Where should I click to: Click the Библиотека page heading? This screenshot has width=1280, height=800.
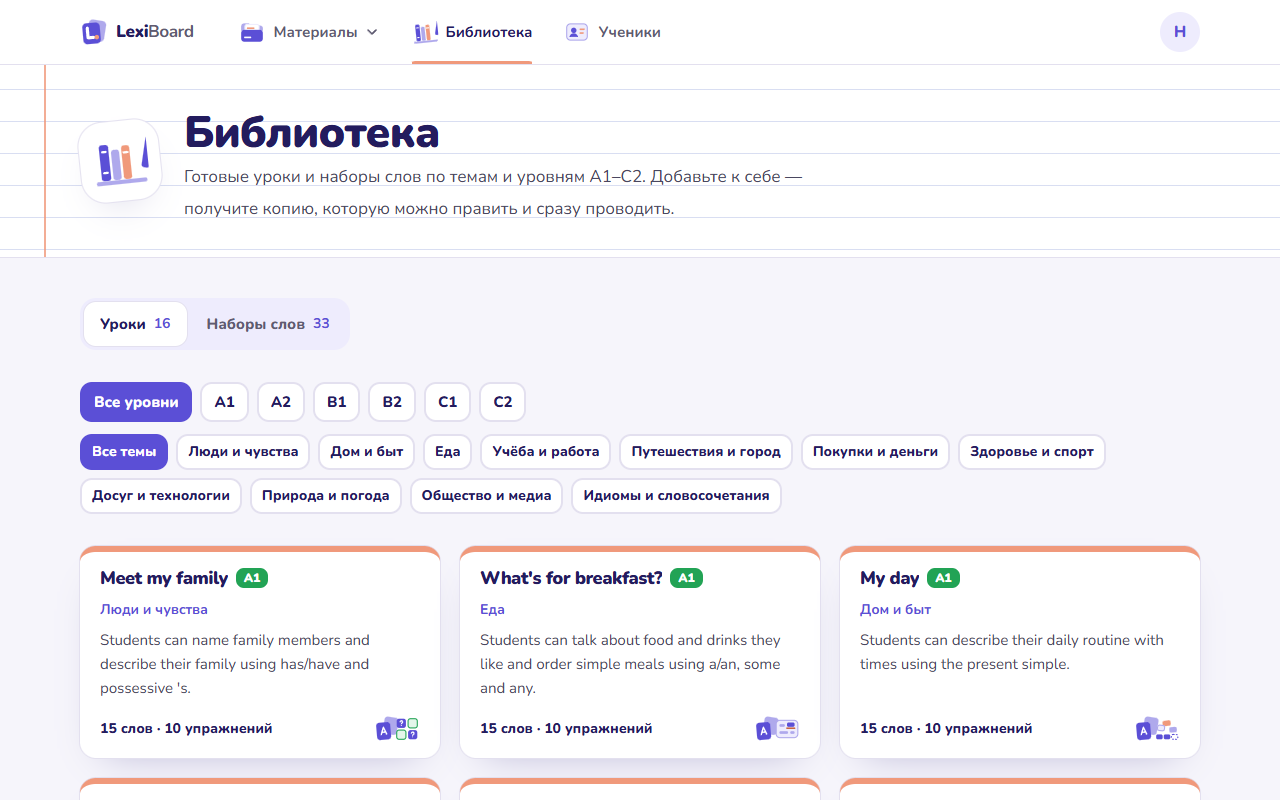(312, 132)
